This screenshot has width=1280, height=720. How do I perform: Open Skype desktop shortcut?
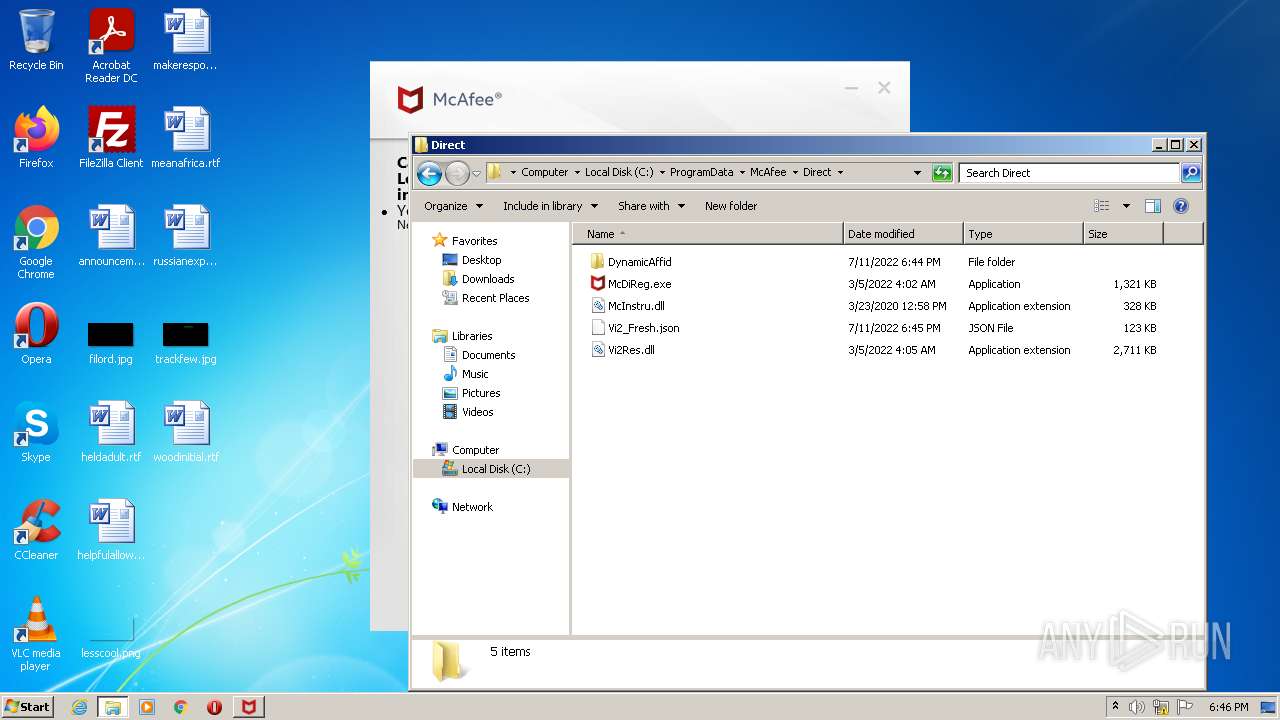36,432
